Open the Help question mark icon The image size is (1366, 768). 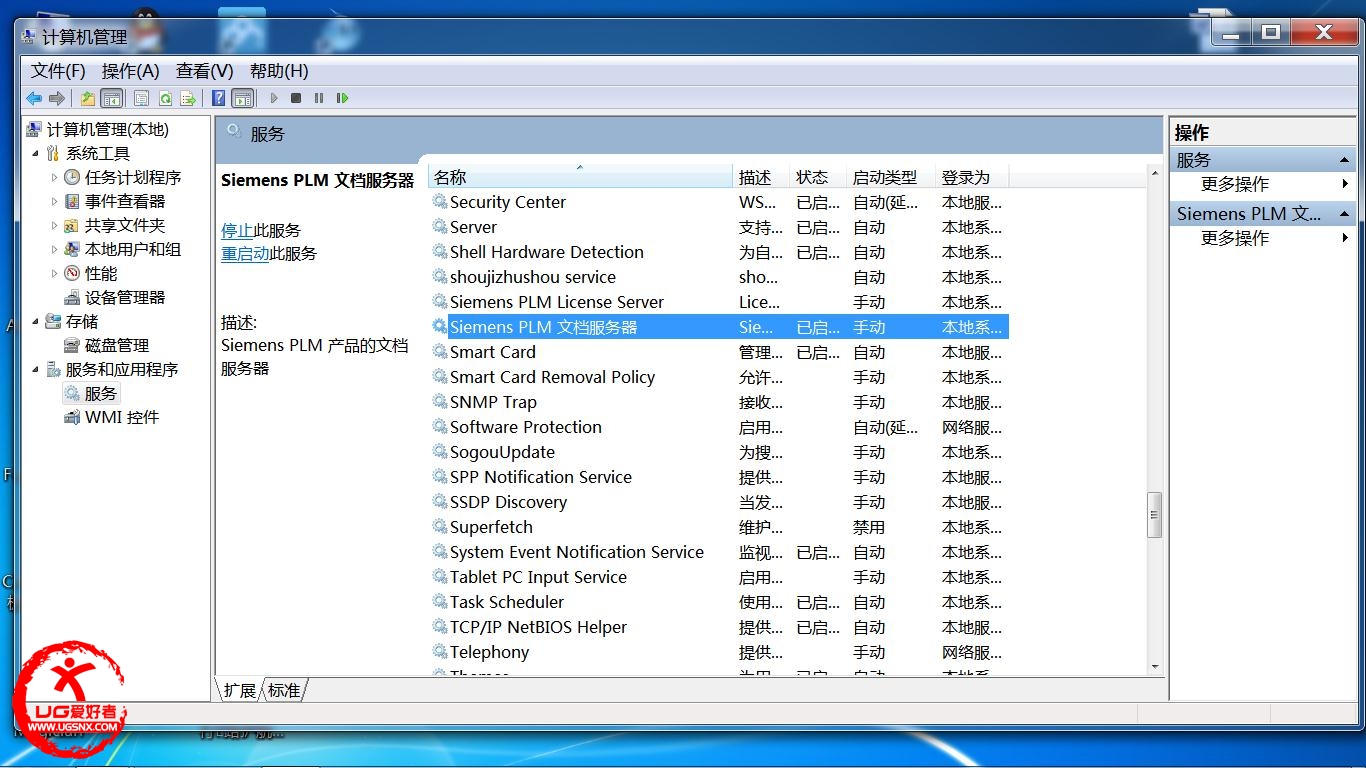[x=218, y=98]
